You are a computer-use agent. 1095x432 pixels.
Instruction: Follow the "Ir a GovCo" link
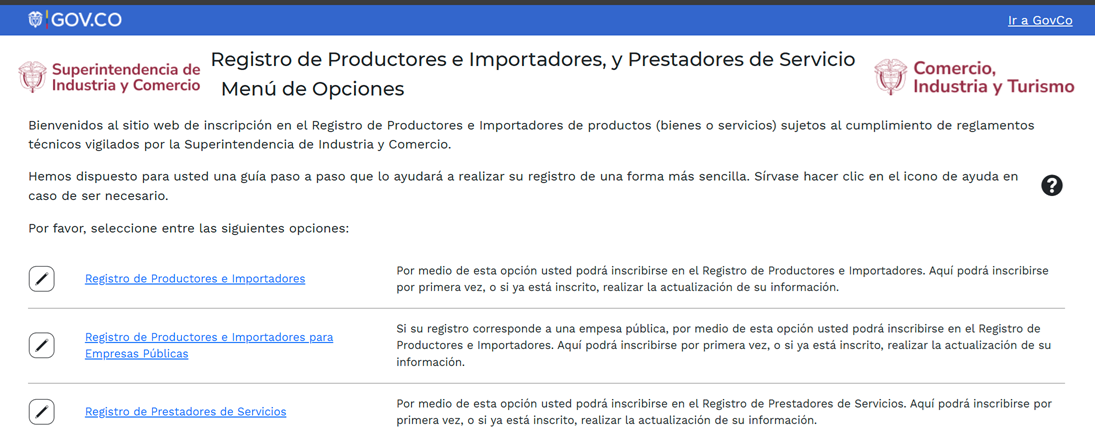(1040, 20)
